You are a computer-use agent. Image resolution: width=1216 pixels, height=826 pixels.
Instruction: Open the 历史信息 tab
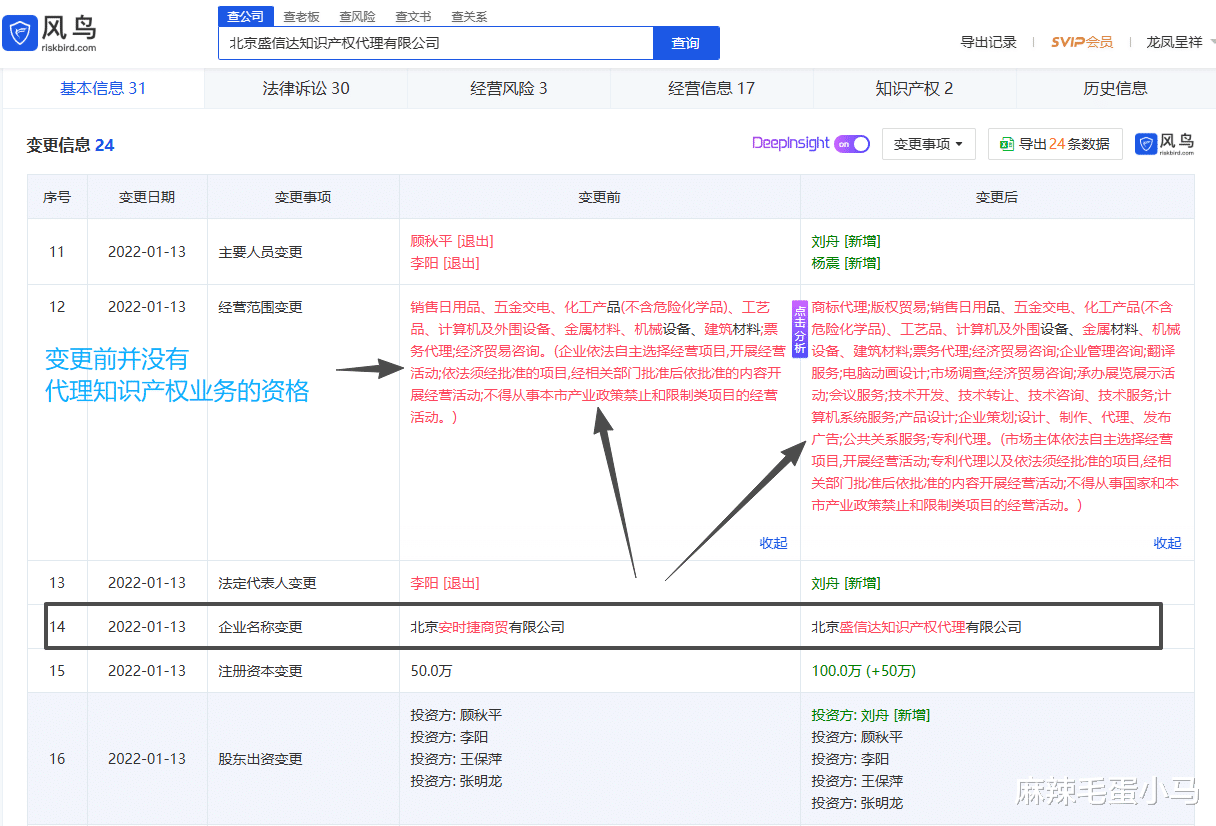[x=1115, y=88]
